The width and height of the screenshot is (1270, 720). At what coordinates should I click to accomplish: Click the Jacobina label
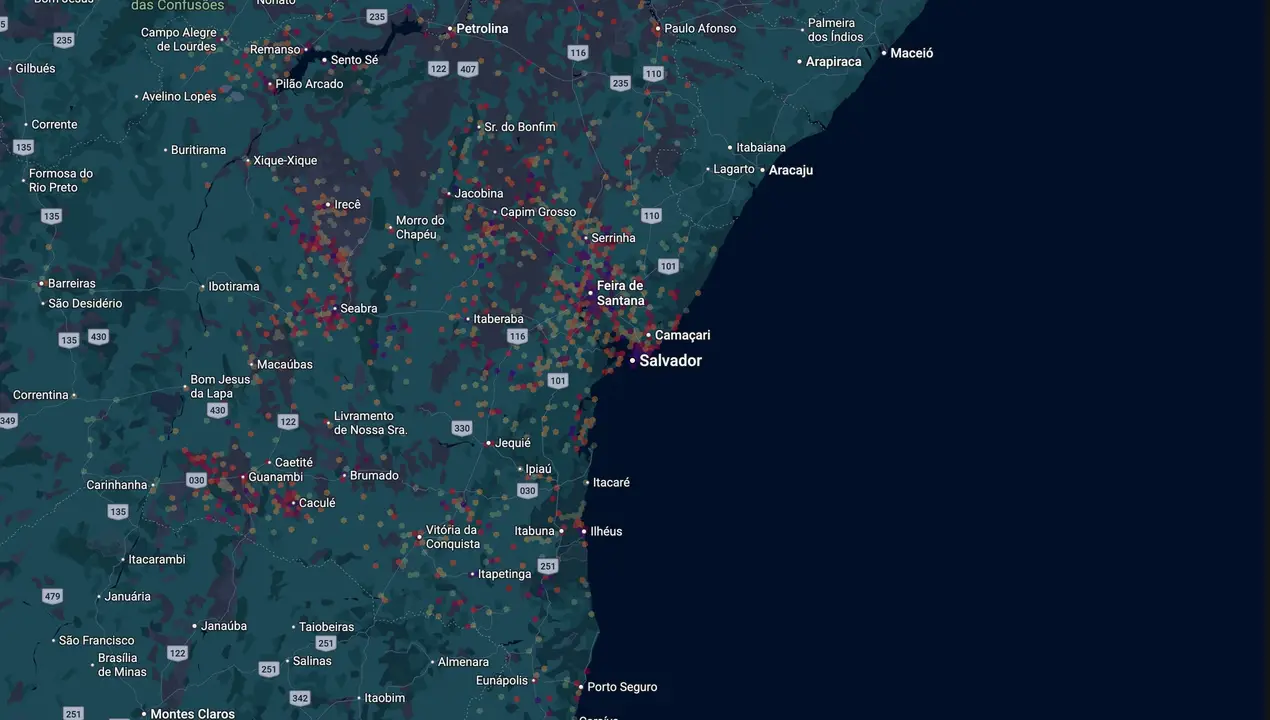point(479,193)
